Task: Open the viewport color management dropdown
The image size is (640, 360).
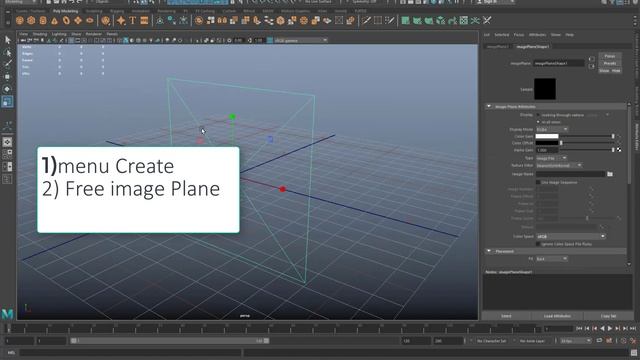Action: (x=301, y=40)
